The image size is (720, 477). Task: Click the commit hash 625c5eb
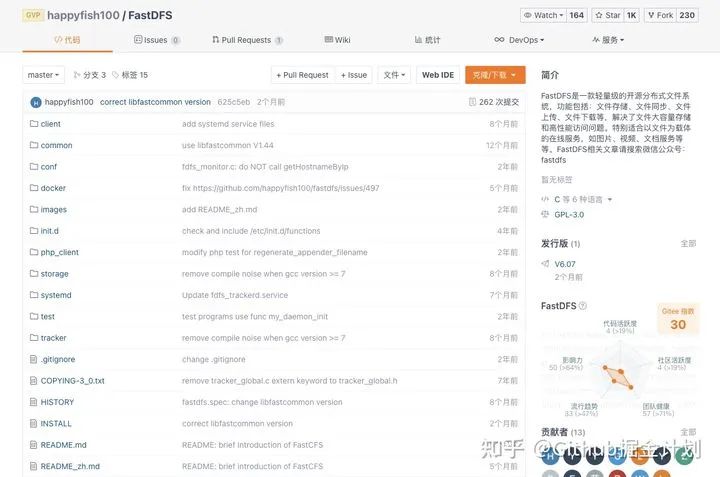pos(234,102)
